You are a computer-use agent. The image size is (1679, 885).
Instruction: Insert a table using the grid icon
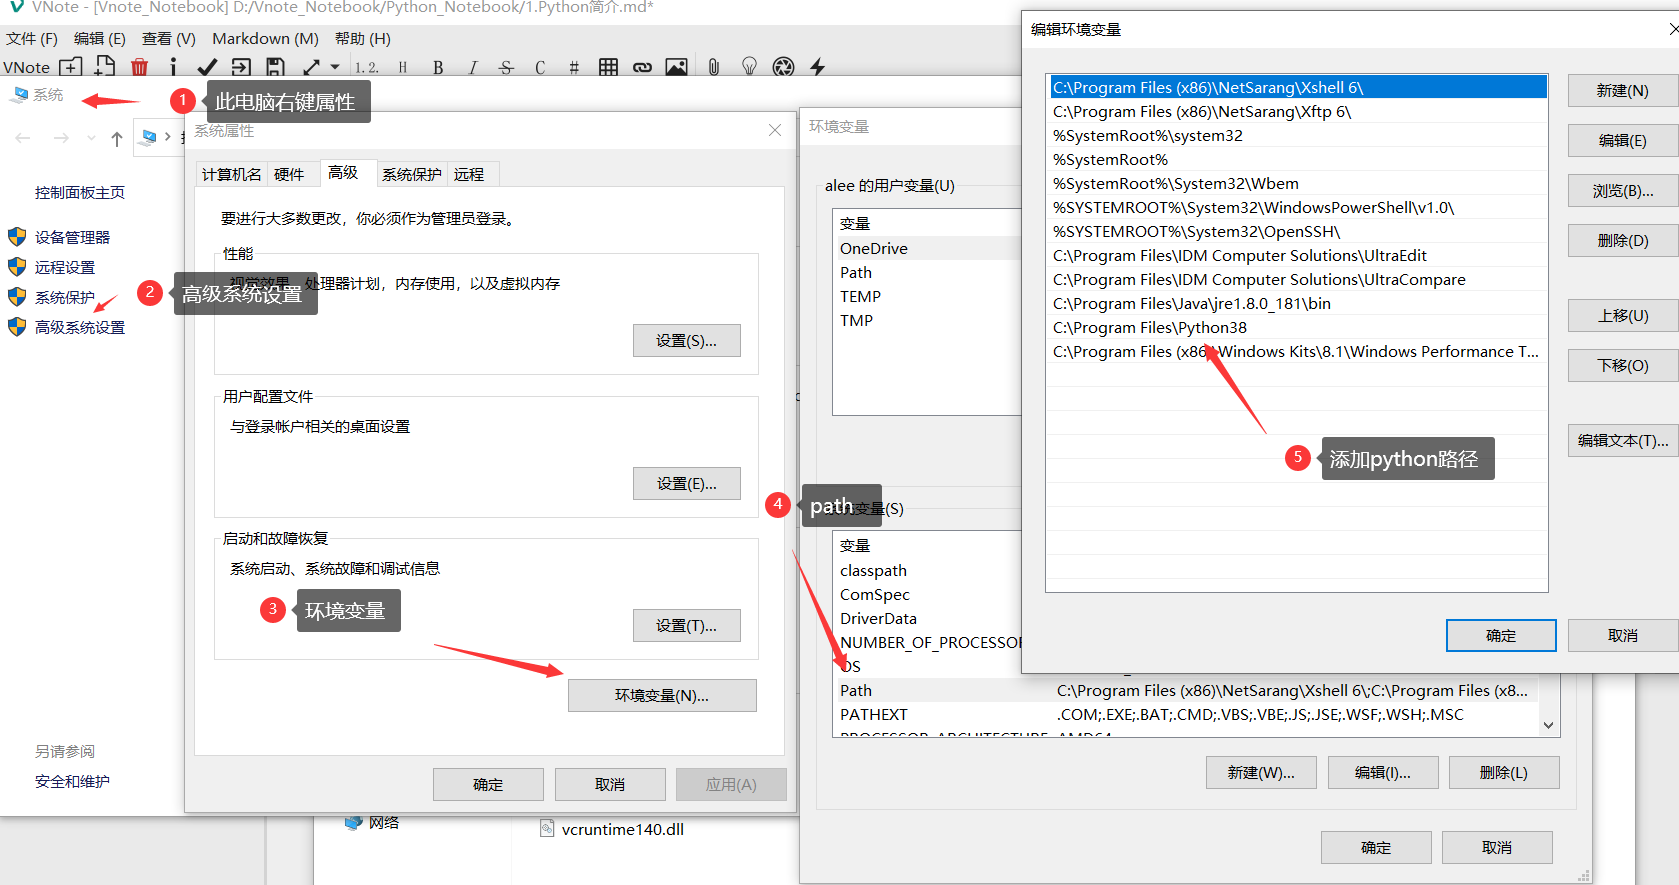pyautogui.click(x=608, y=67)
